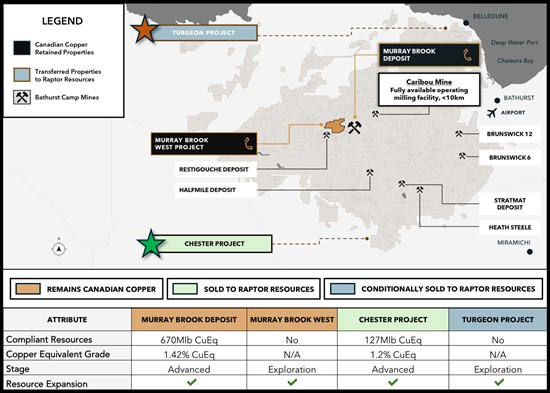Click Turgeon Project resource expansion checkmark

click(x=499, y=382)
